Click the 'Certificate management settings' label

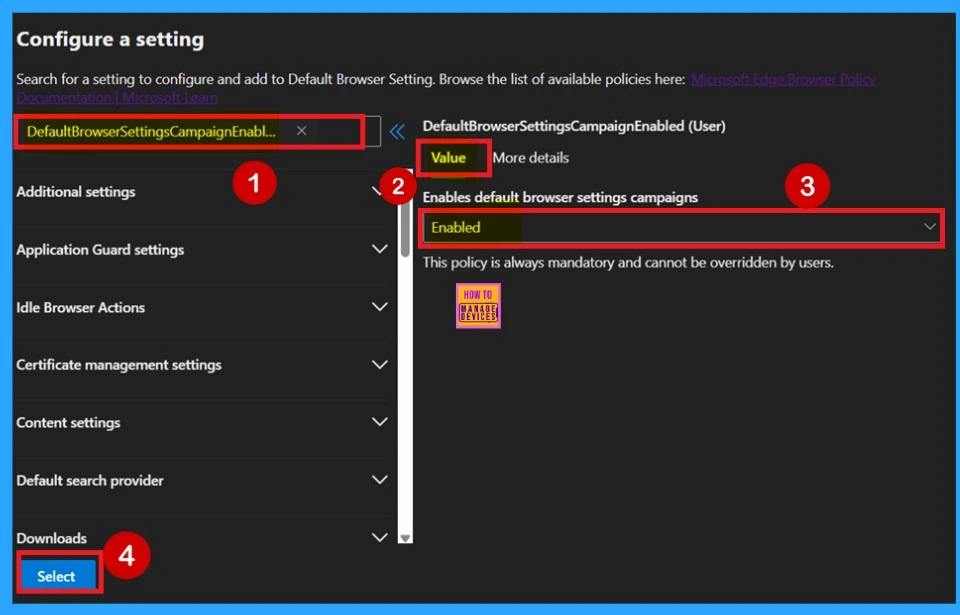click(119, 364)
